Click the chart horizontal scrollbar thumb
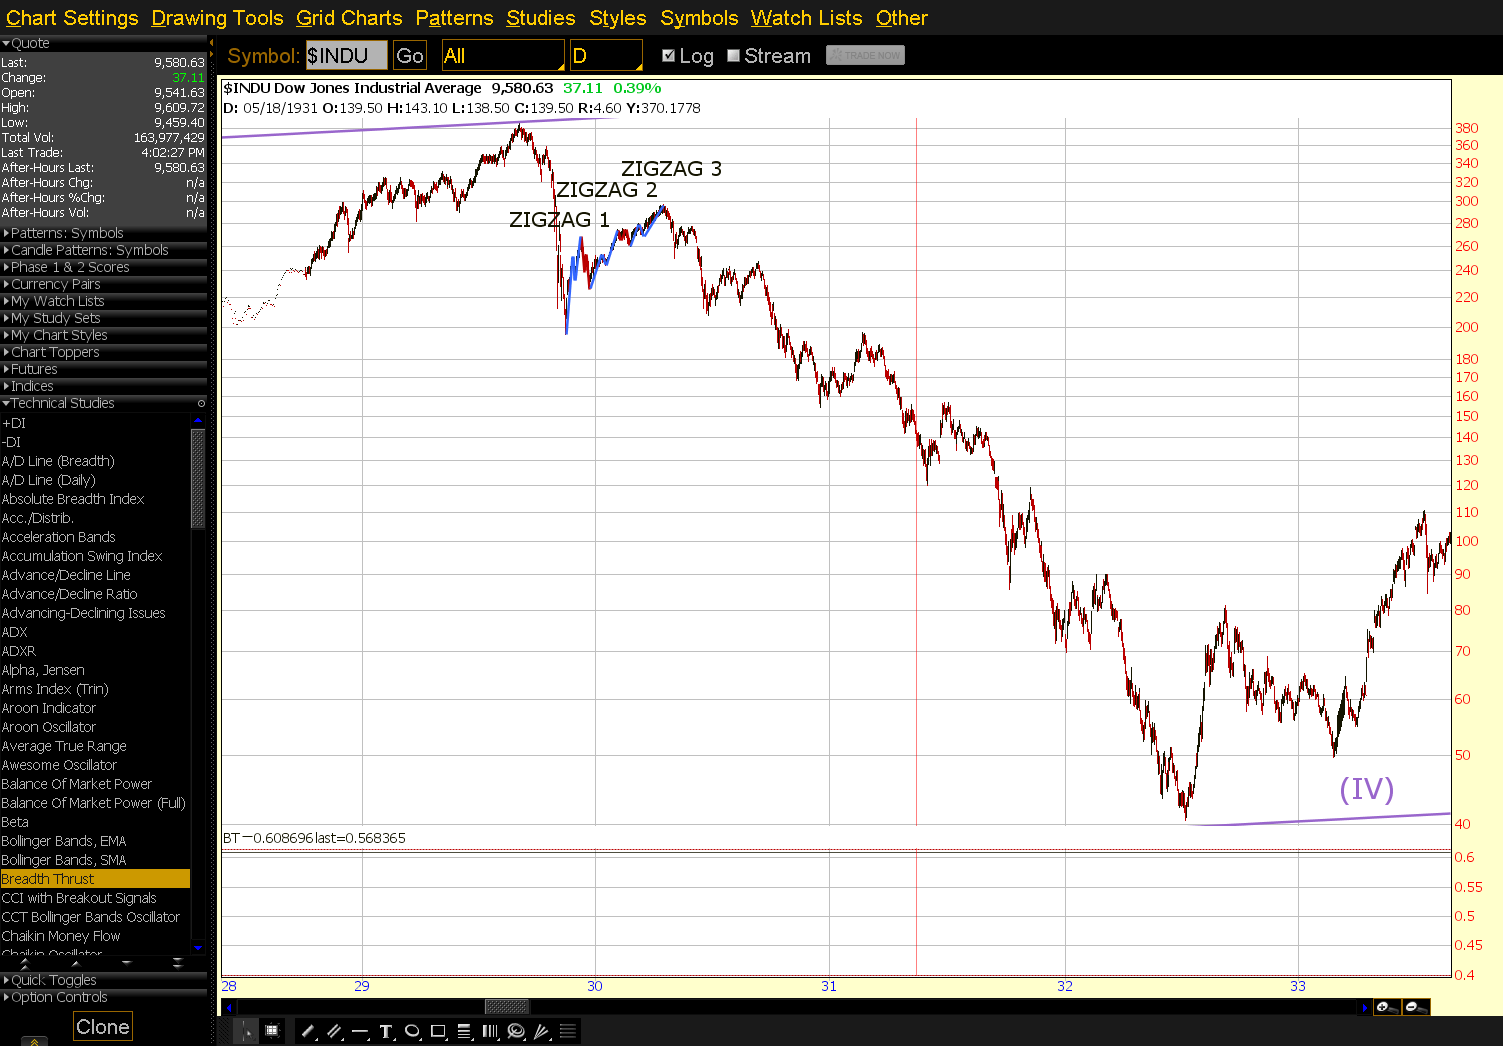Viewport: 1503px width, 1046px height. pos(507,1007)
